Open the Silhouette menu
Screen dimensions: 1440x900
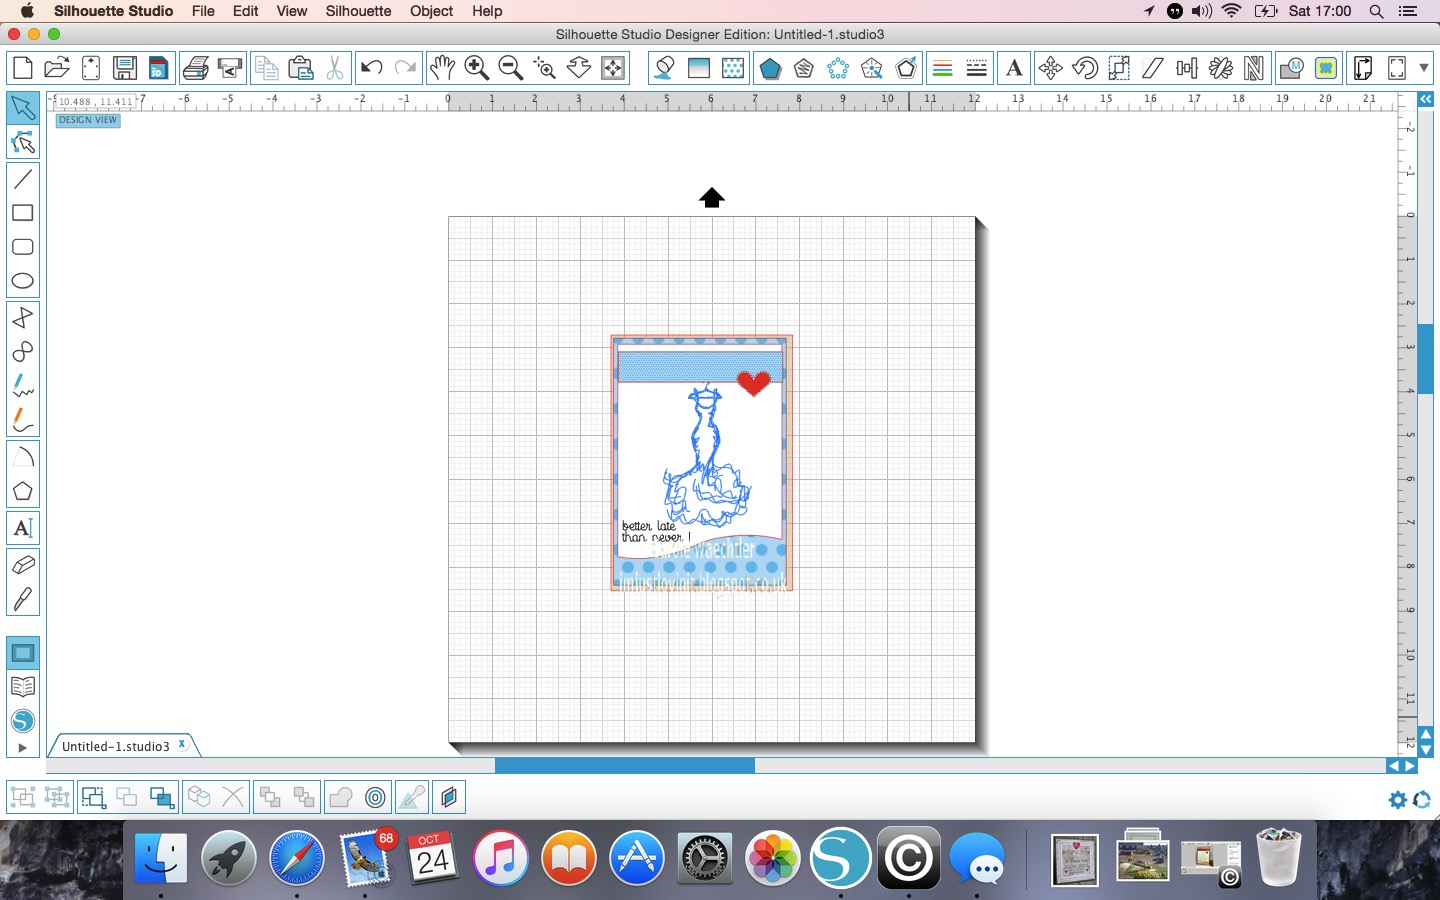[357, 11]
